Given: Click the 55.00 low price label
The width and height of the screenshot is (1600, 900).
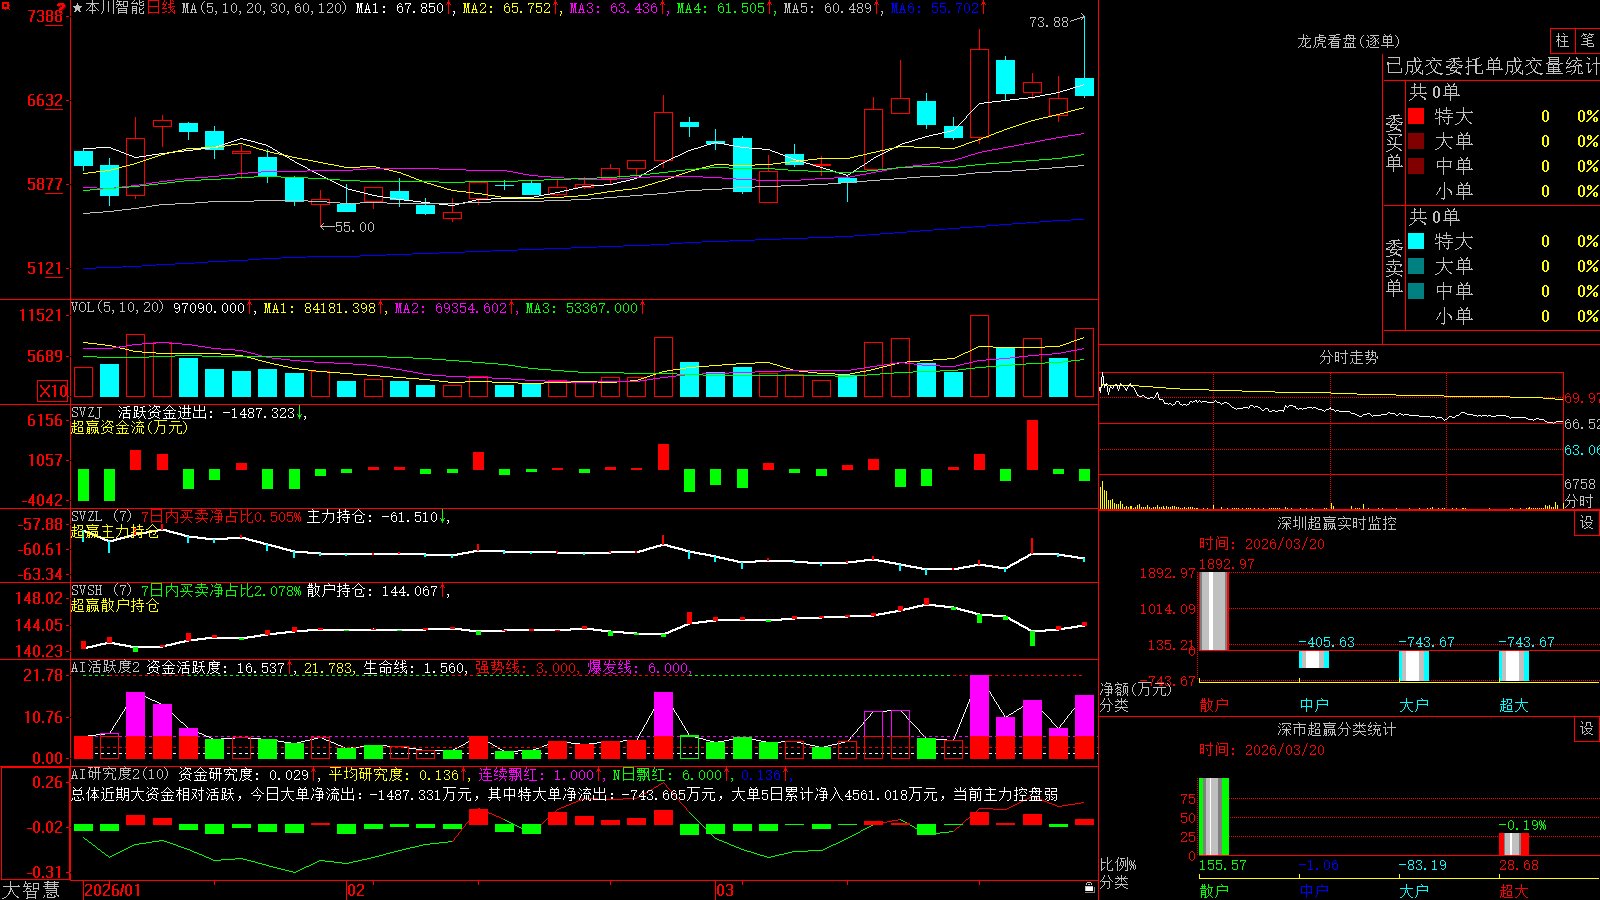Looking at the screenshot, I should point(355,227).
